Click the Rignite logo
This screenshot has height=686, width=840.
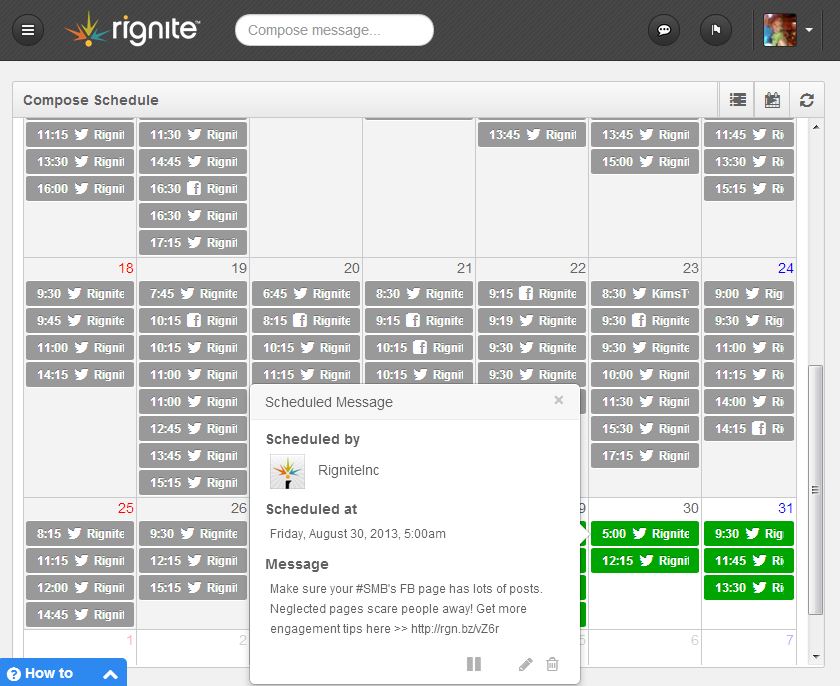click(132, 29)
